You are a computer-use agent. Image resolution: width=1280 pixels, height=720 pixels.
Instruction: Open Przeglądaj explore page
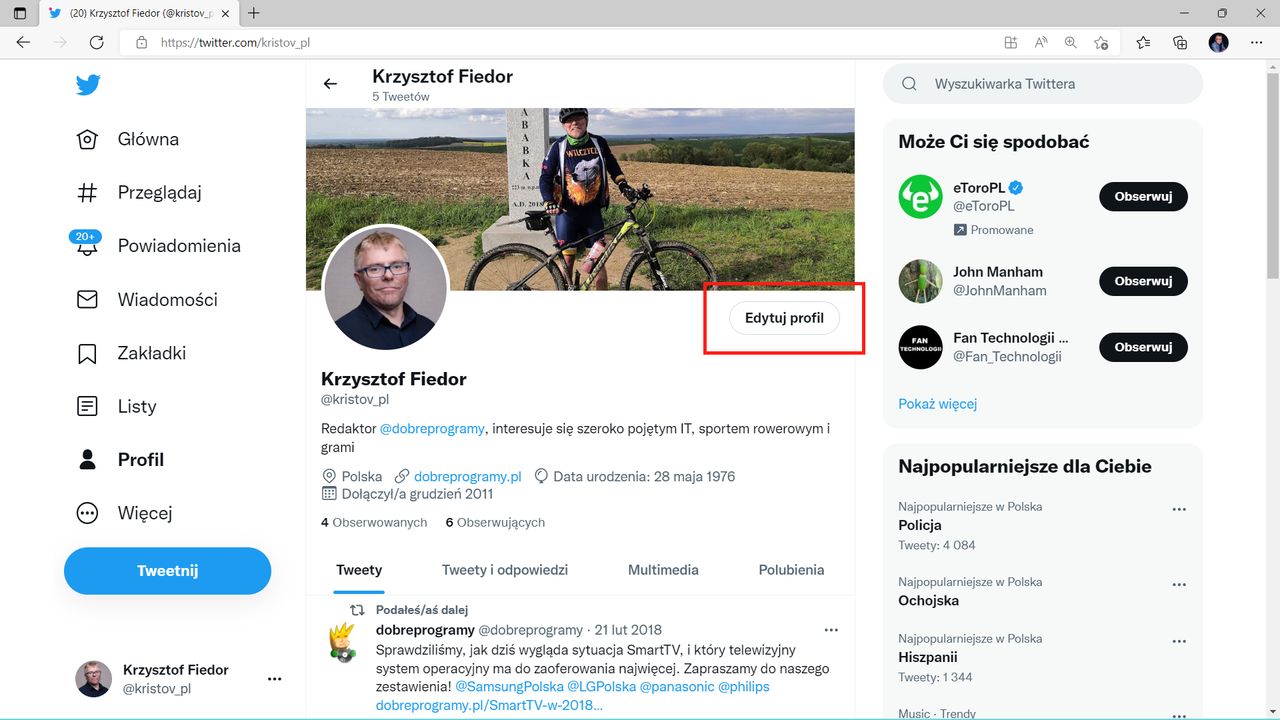tap(160, 192)
